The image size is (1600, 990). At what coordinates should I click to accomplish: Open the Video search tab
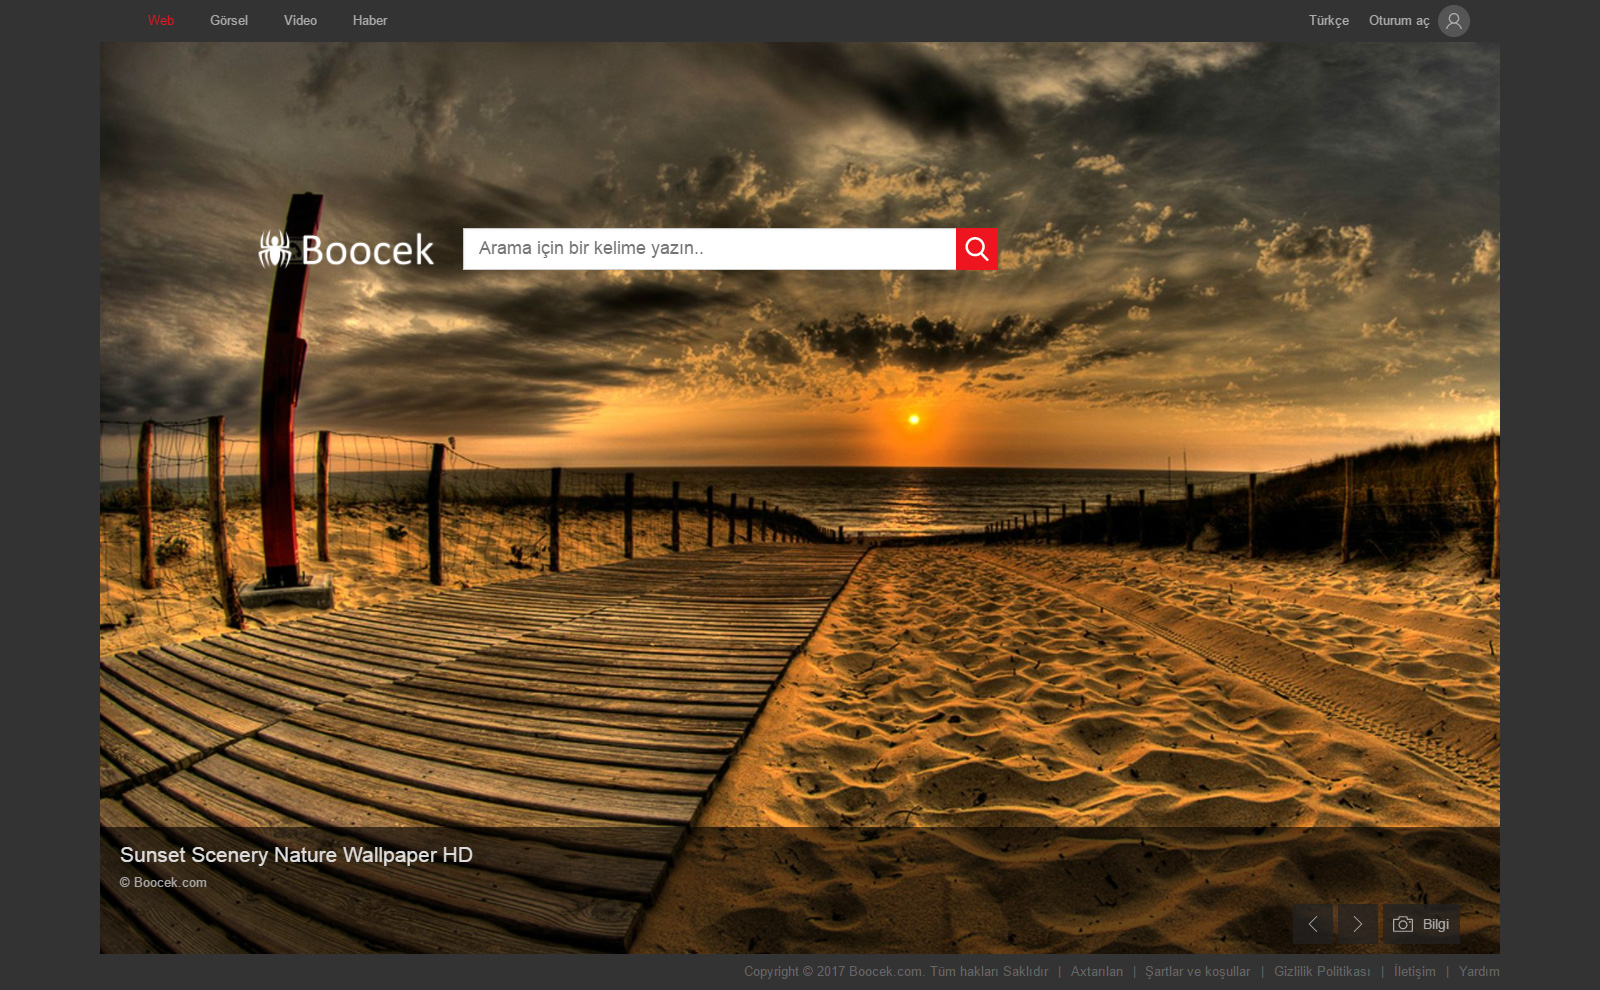point(300,21)
